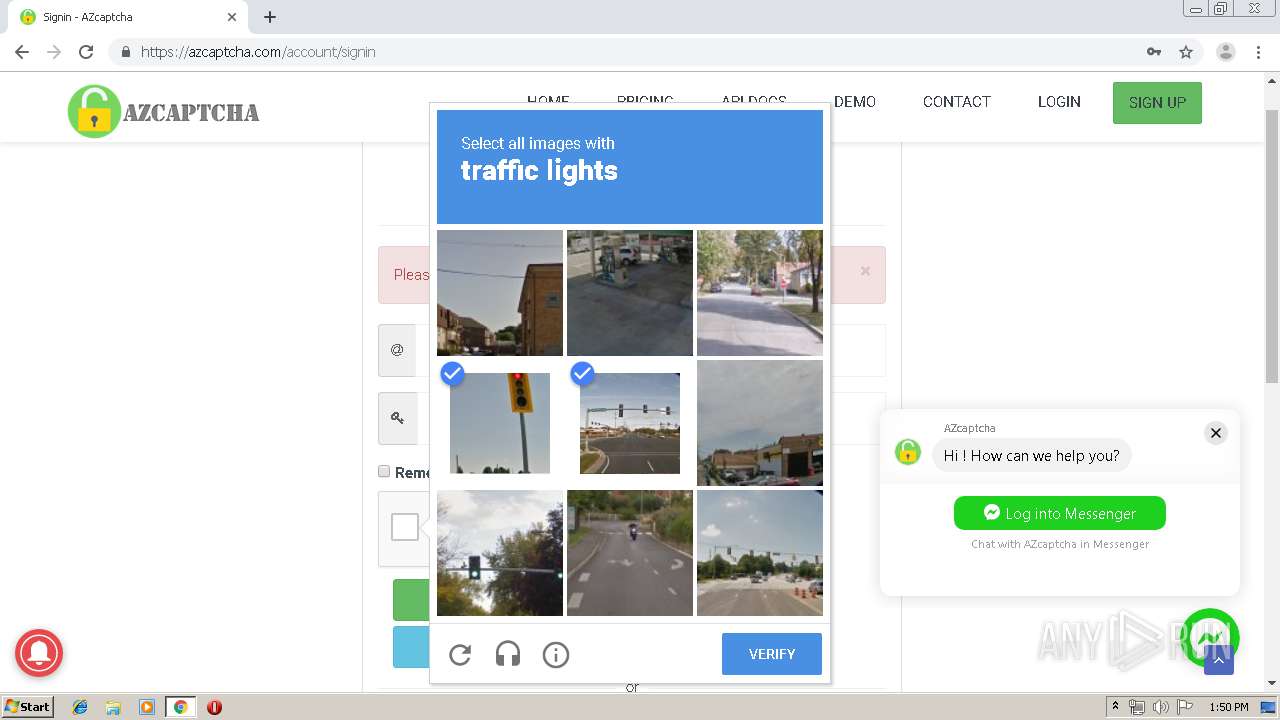
Task: Select the tree-lined street captcha tile
Action: pyautogui.click(x=760, y=293)
